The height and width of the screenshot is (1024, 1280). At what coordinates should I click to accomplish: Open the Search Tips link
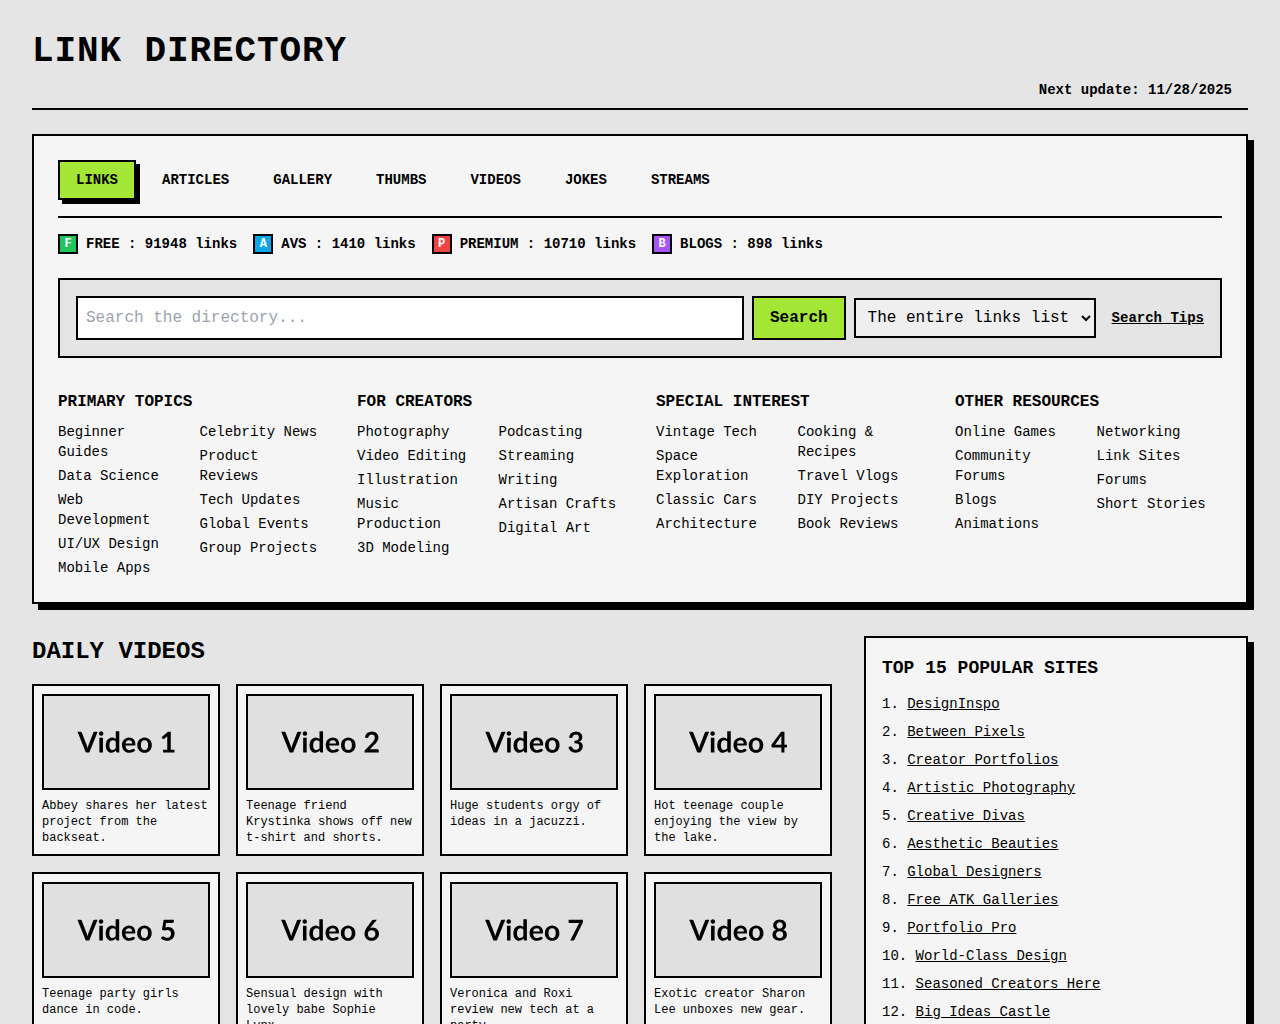pyautogui.click(x=1157, y=317)
